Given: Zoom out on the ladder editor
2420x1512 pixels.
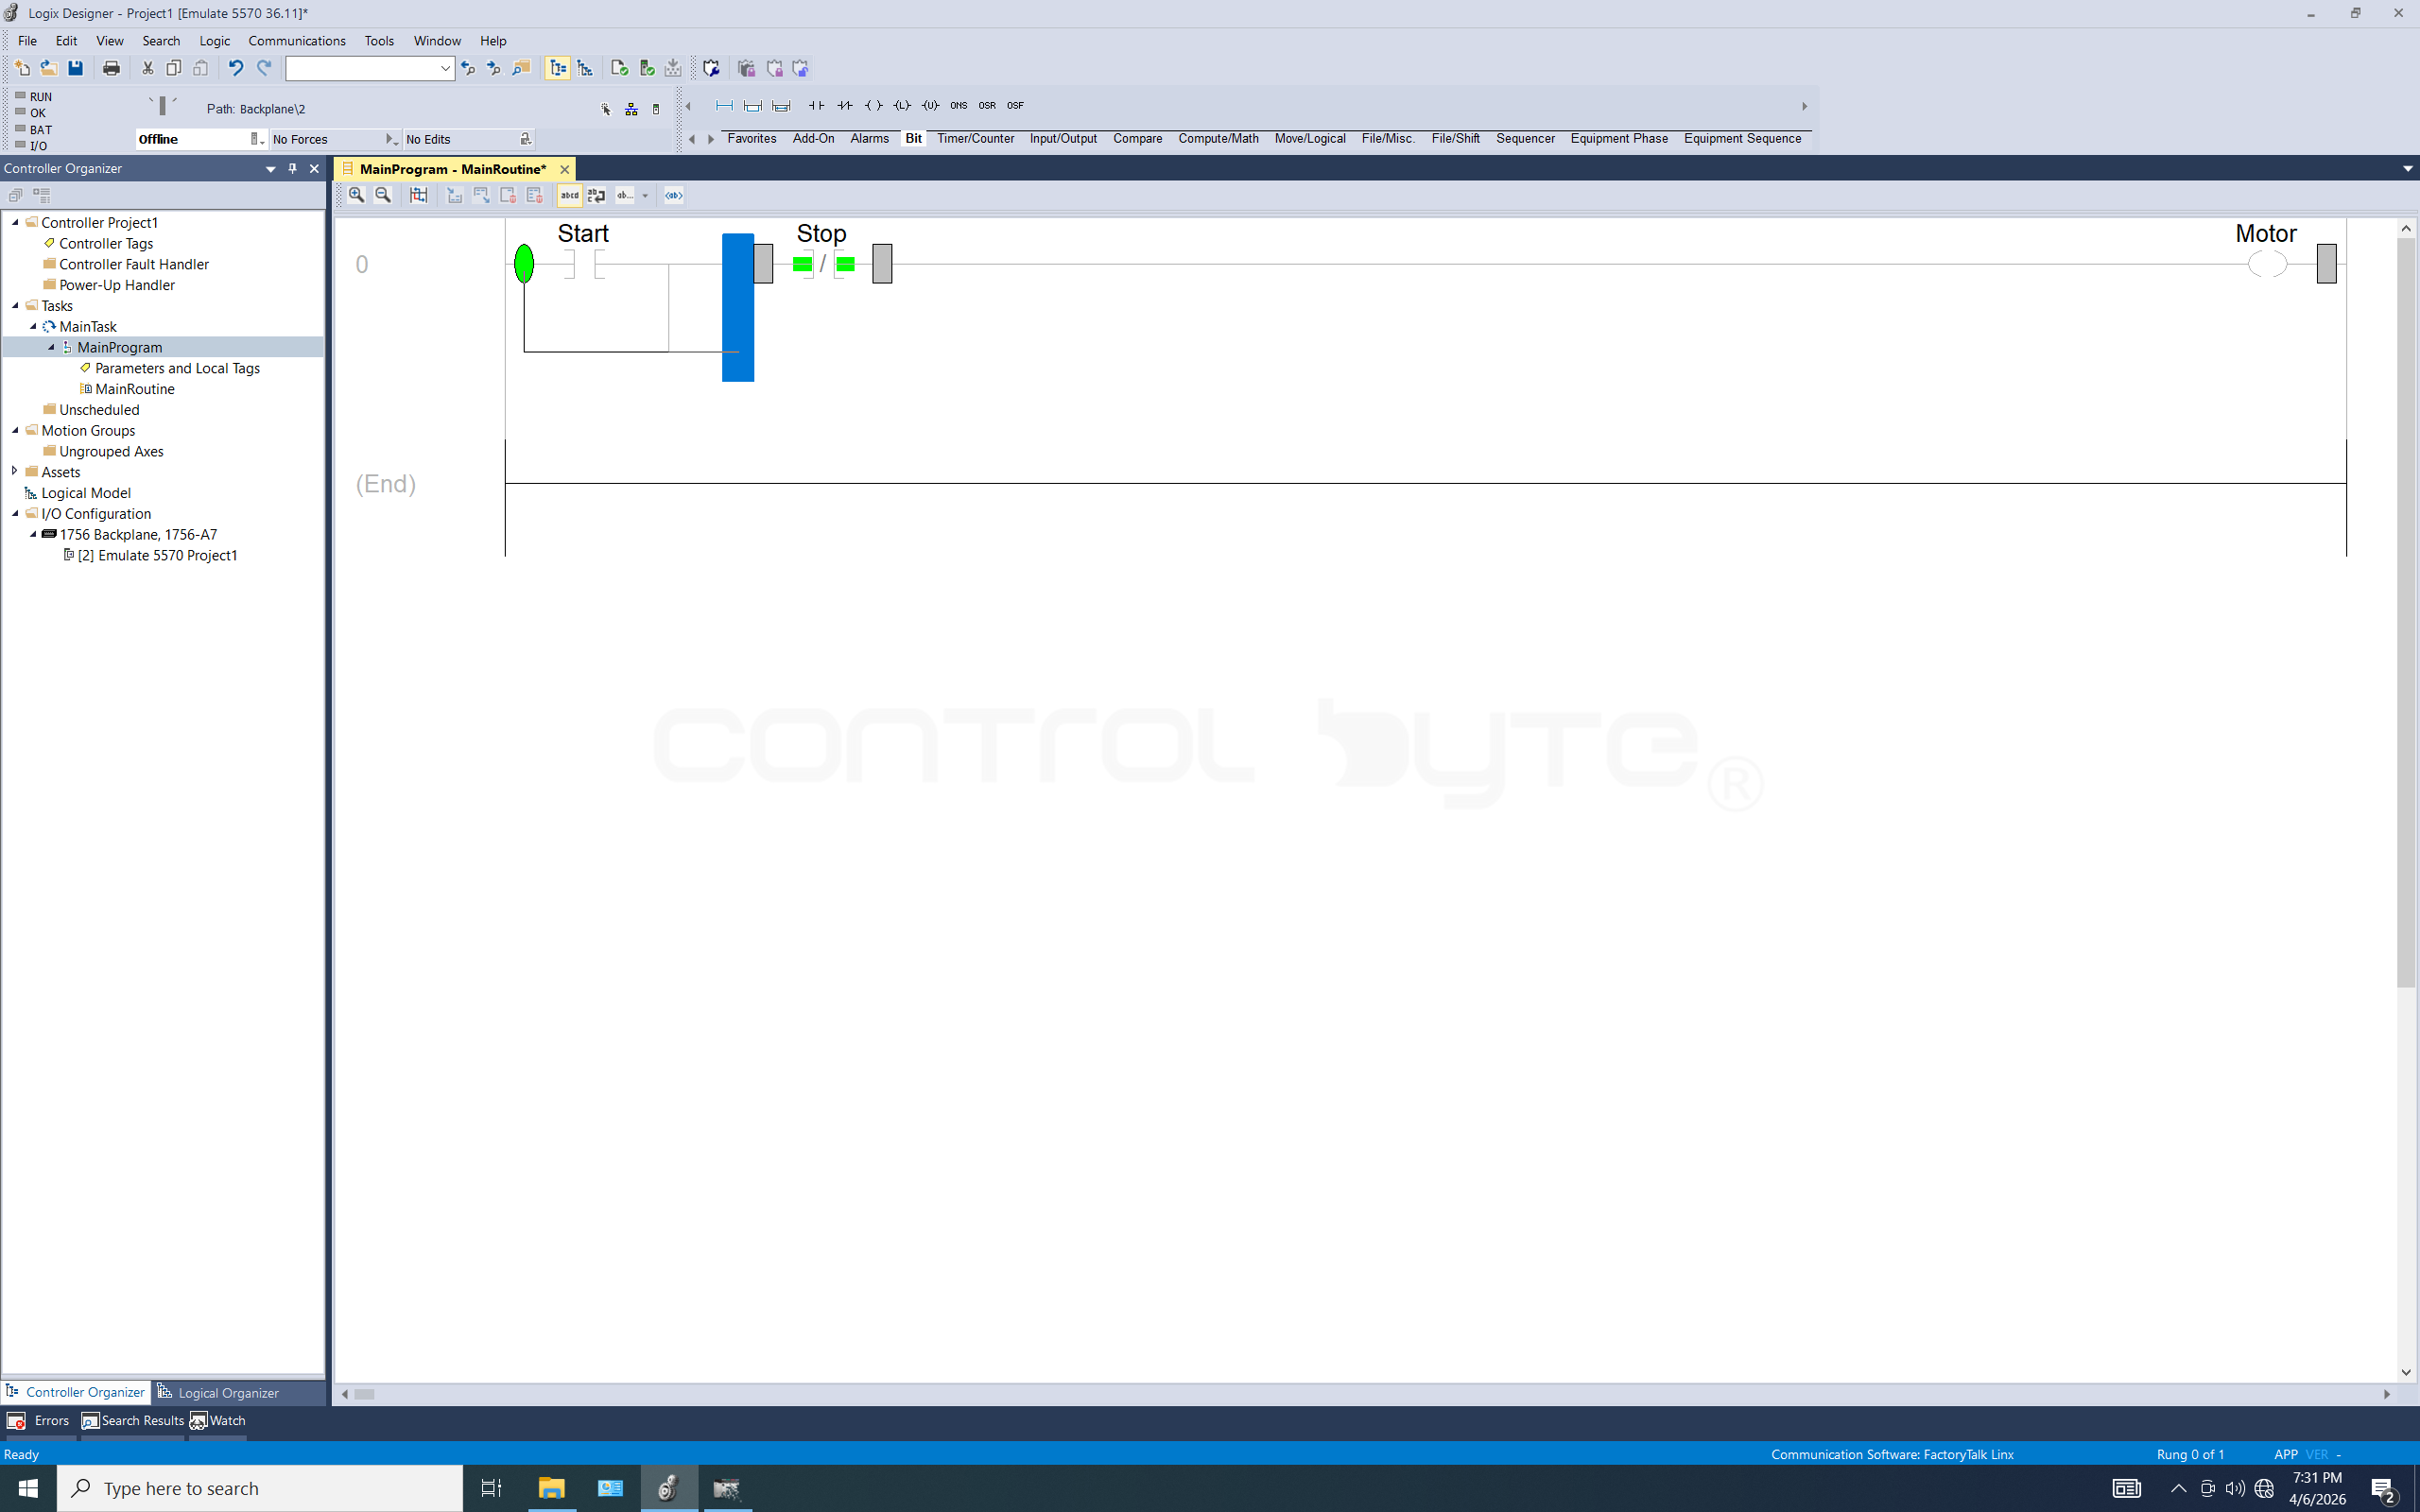Looking at the screenshot, I should (383, 195).
